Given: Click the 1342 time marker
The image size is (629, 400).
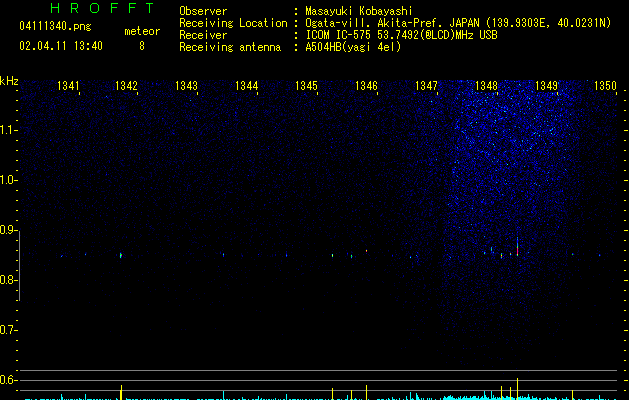Looking at the screenshot, I should pos(126,86).
